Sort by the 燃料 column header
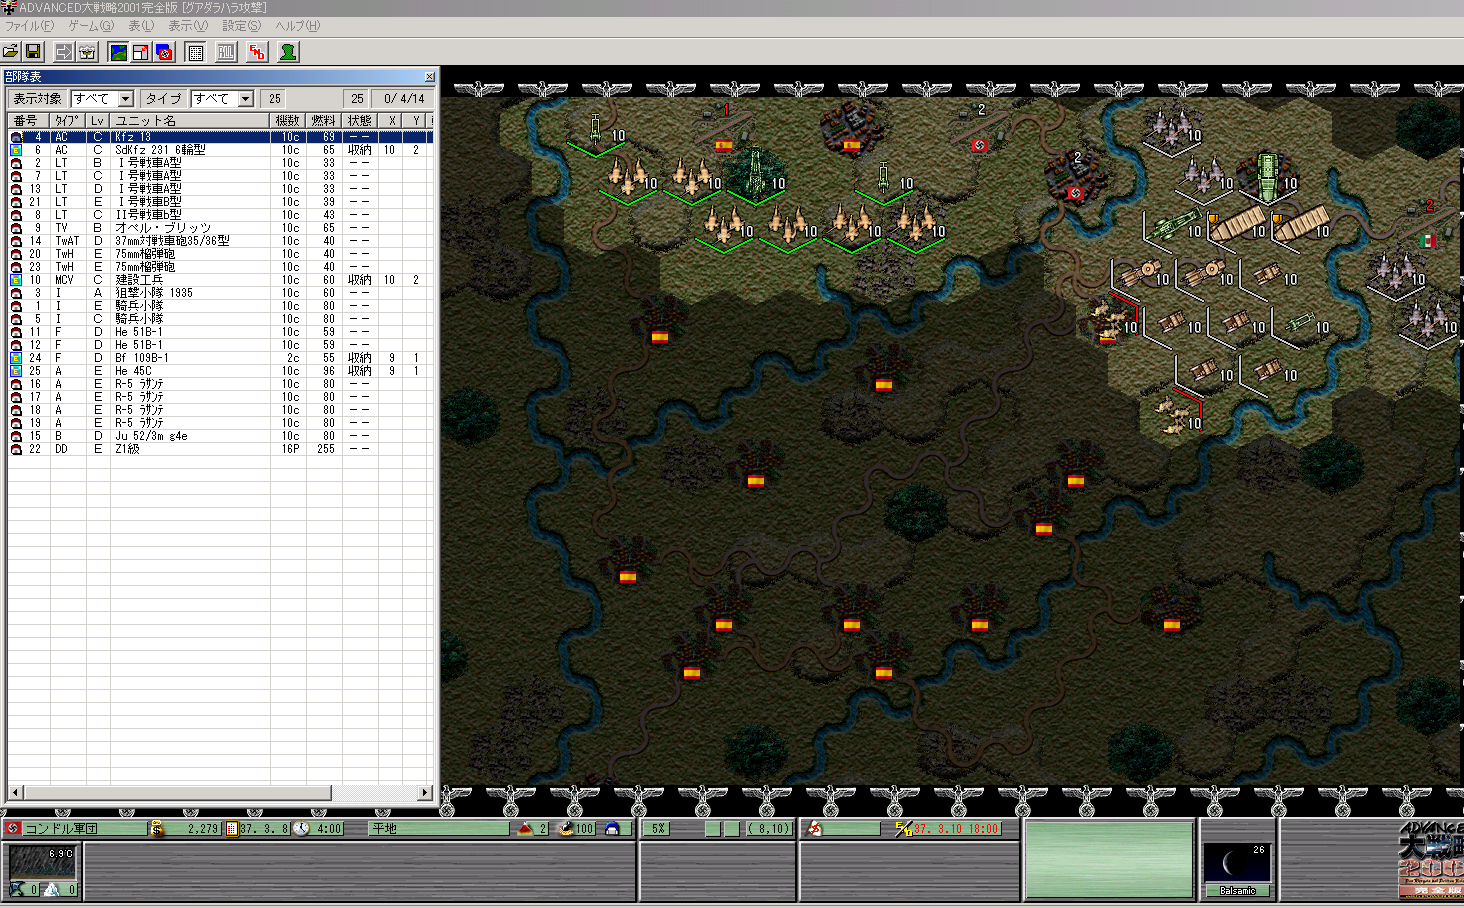Screen dimensions: 1464x908 tap(324, 121)
